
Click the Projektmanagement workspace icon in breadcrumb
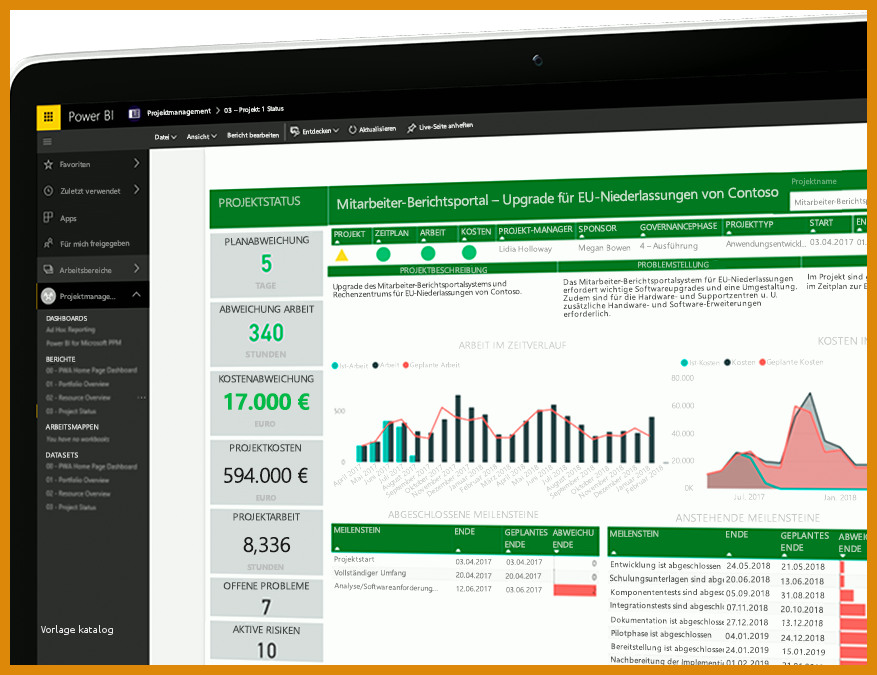click(x=134, y=114)
